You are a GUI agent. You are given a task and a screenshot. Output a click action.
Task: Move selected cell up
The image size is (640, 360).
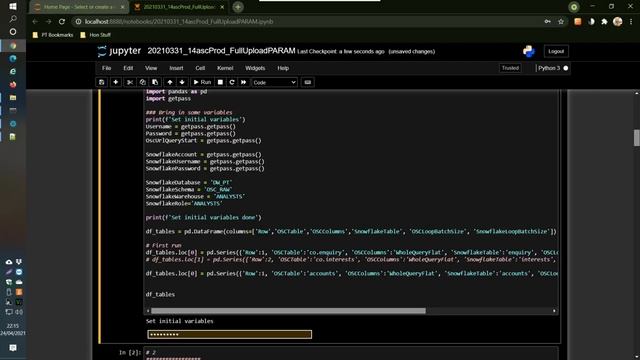coord(170,82)
